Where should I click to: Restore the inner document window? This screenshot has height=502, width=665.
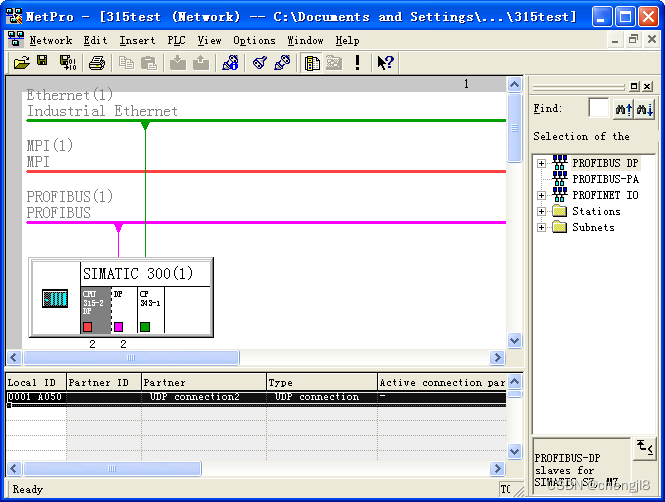[x=633, y=40]
